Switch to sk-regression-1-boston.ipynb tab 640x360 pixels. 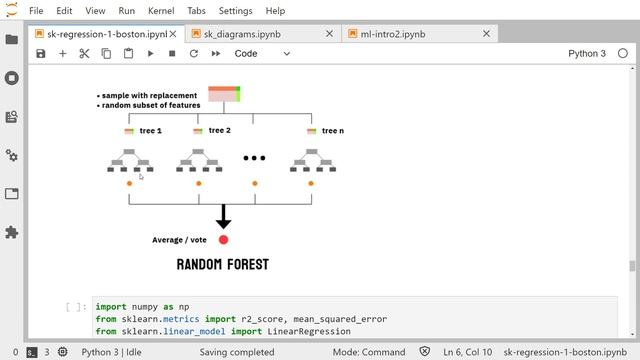coord(107,34)
